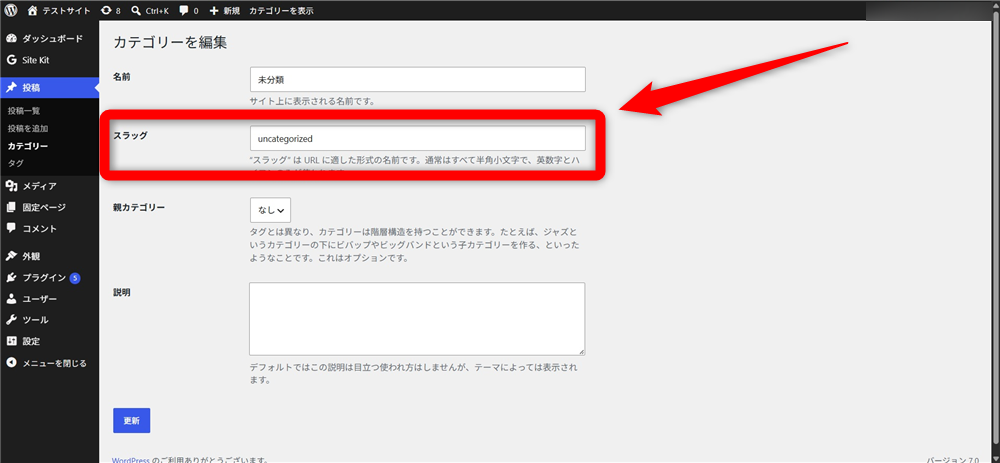Click the コメント bubble icon in the sidebar
The width and height of the screenshot is (1000, 463).
pyautogui.click(x=11, y=228)
